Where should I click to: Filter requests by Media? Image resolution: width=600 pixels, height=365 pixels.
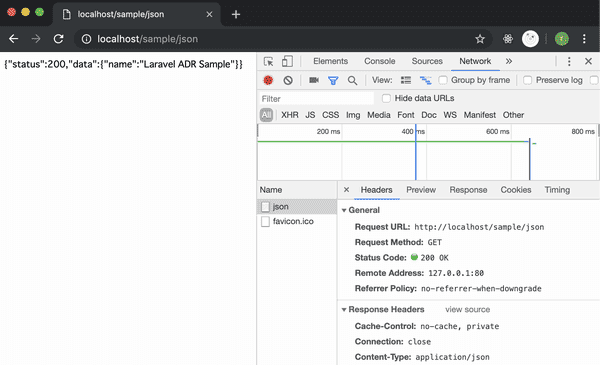pyautogui.click(x=379, y=115)
